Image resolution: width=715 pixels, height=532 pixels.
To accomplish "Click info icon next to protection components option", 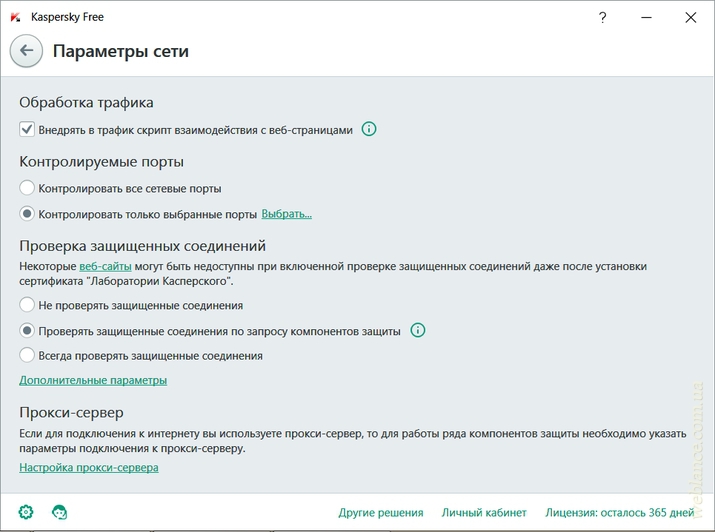I will pos(418,330).
